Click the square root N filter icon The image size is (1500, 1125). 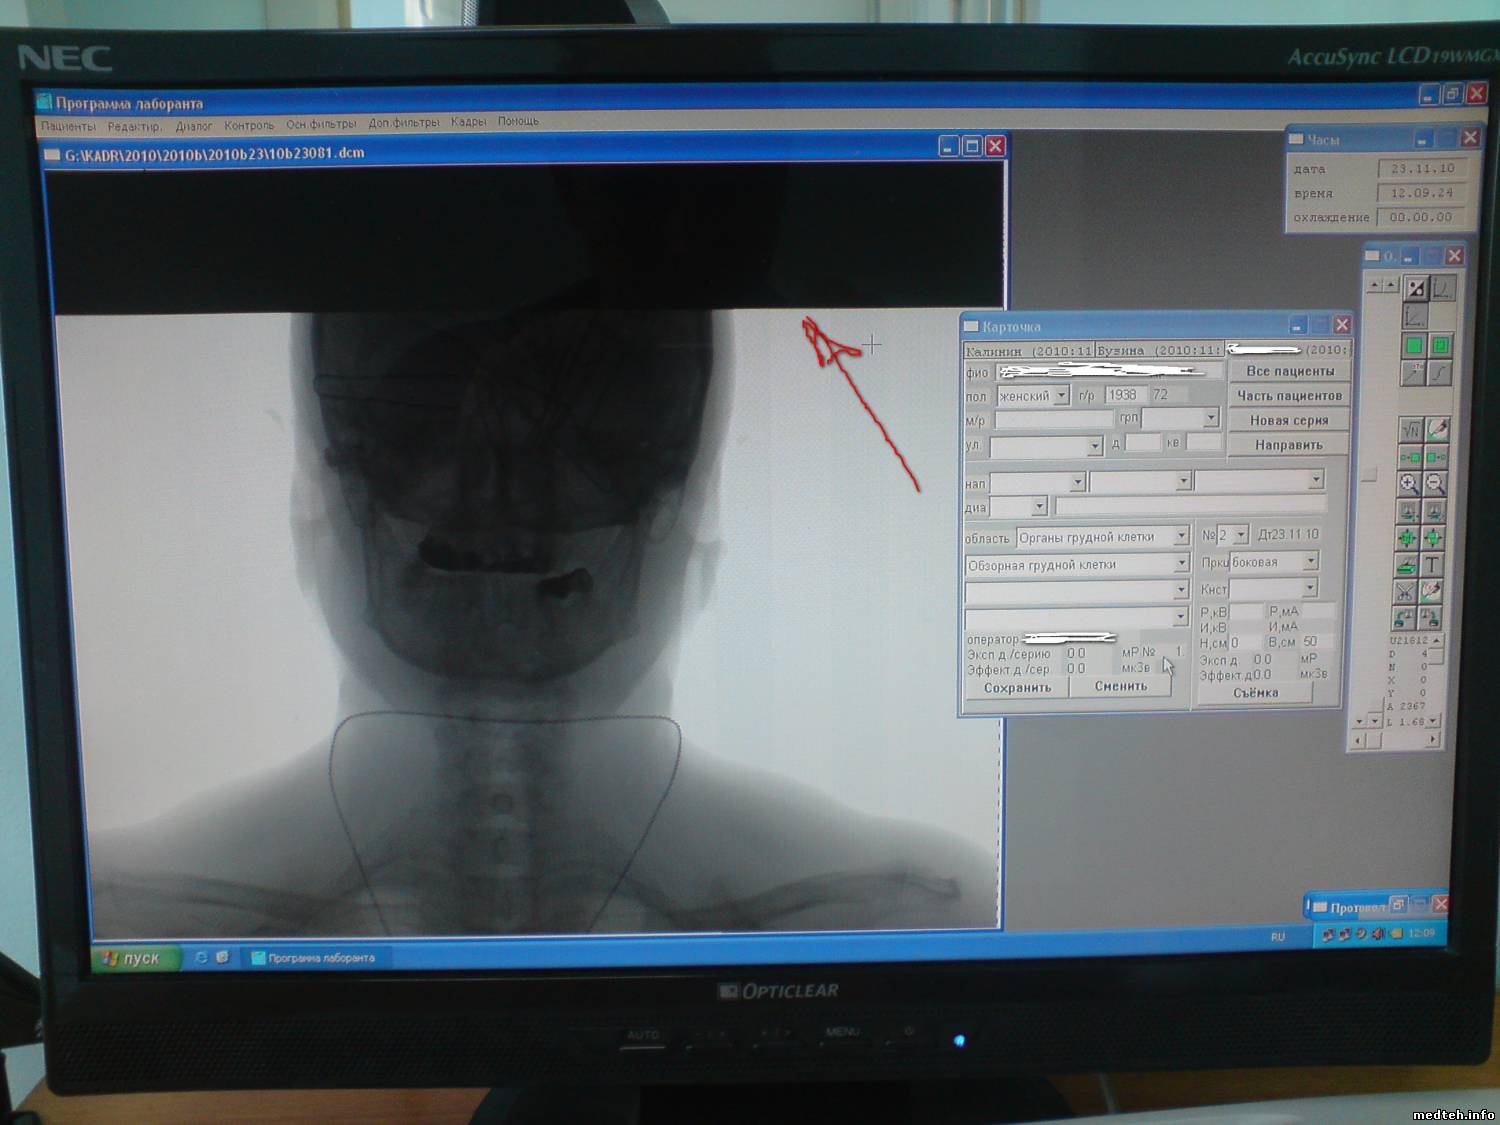tap(1410, 430)
